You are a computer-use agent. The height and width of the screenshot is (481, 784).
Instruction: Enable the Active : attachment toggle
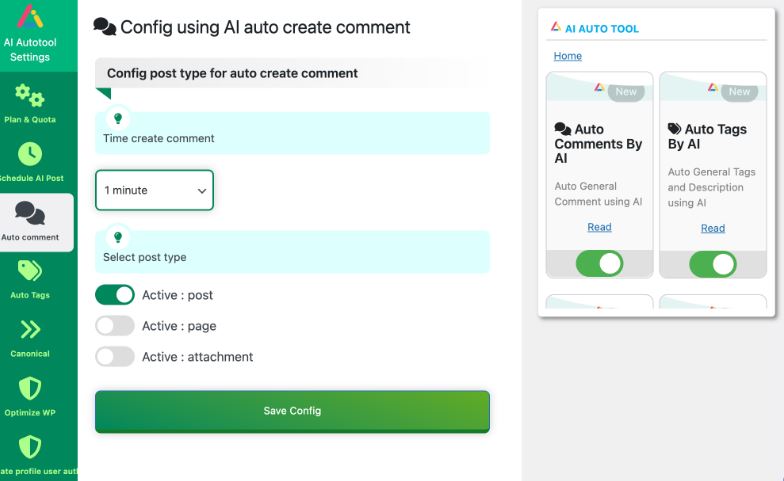point(115,357)
